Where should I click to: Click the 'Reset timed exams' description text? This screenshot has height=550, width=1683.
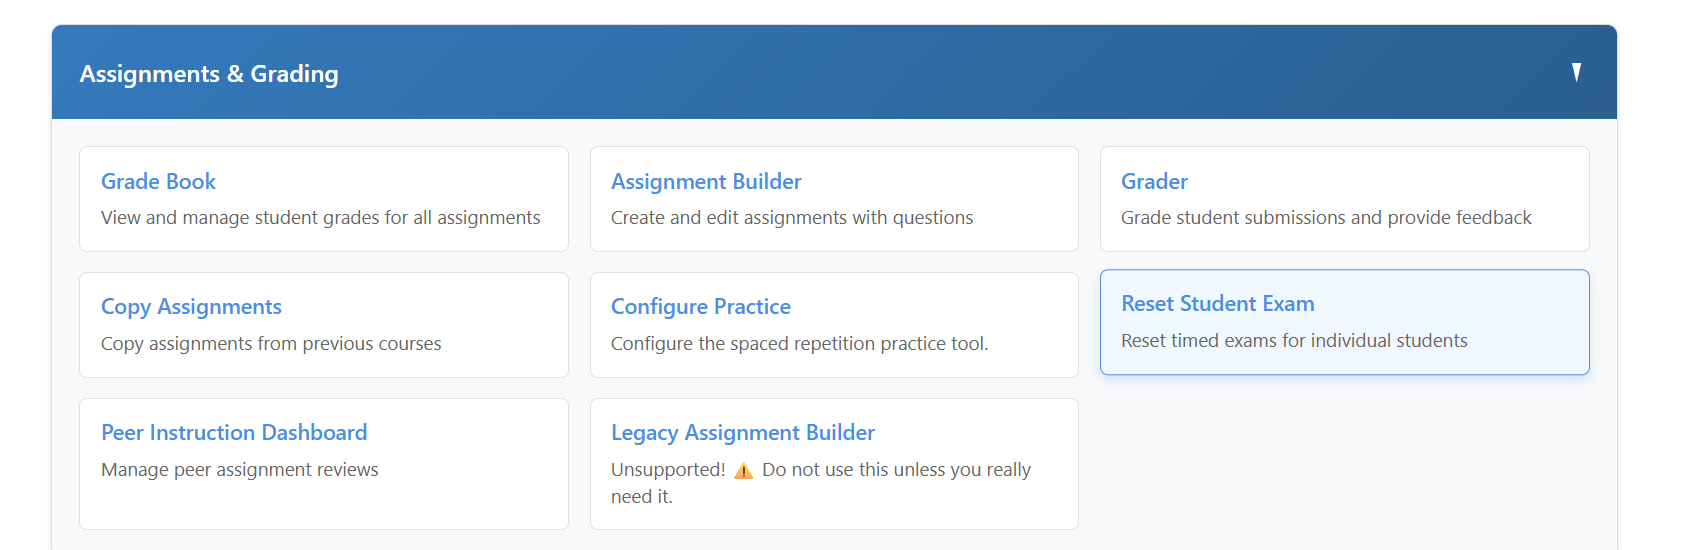coord(1293,341)
